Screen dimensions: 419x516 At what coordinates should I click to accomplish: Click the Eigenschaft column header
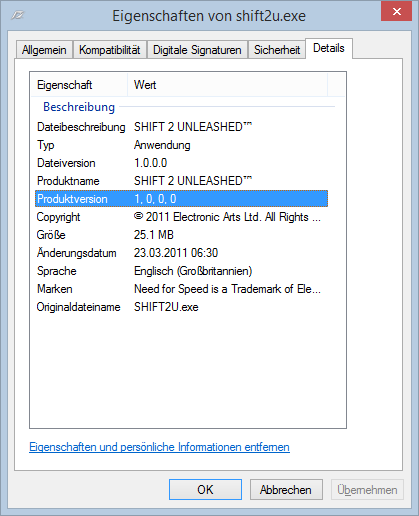[79, 85]
